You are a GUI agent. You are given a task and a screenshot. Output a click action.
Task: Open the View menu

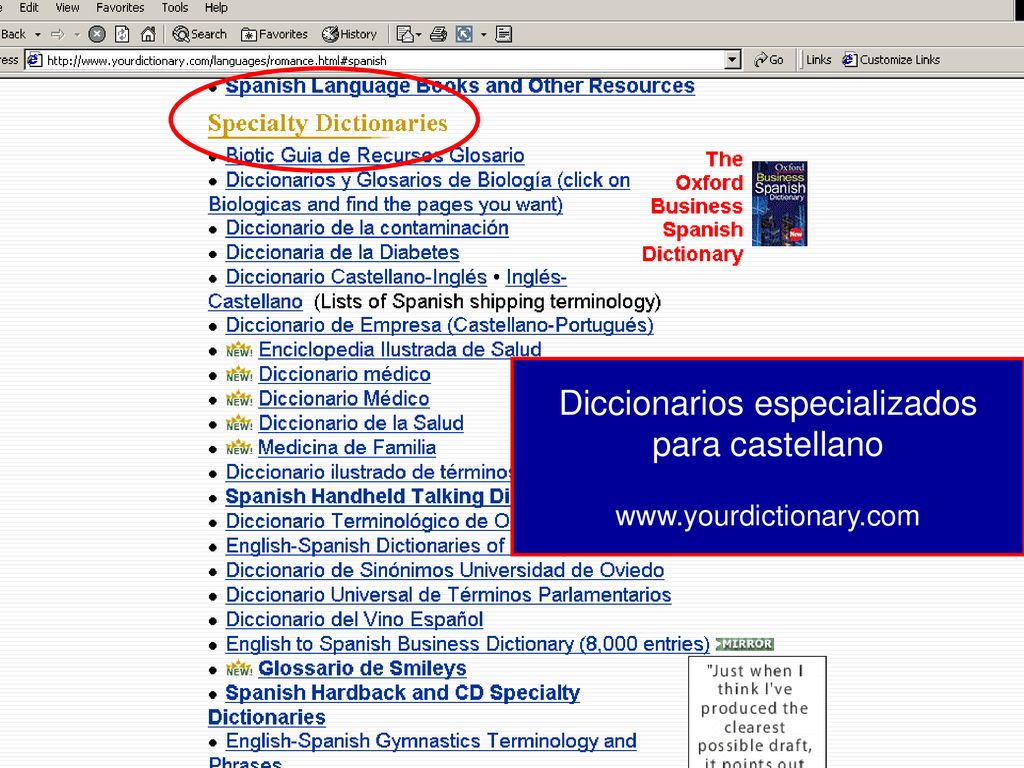(67, 8)
